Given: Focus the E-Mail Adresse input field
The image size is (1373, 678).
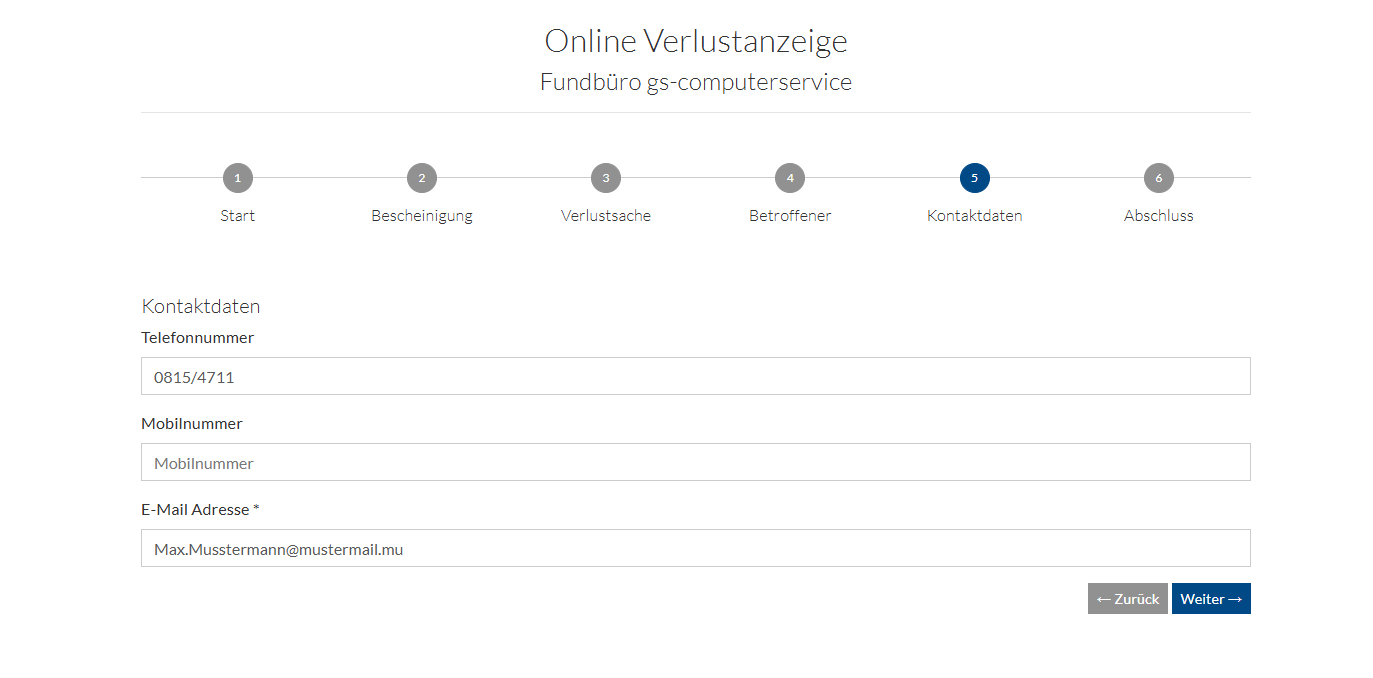Looking at the screenshot, I should point(695,549).
